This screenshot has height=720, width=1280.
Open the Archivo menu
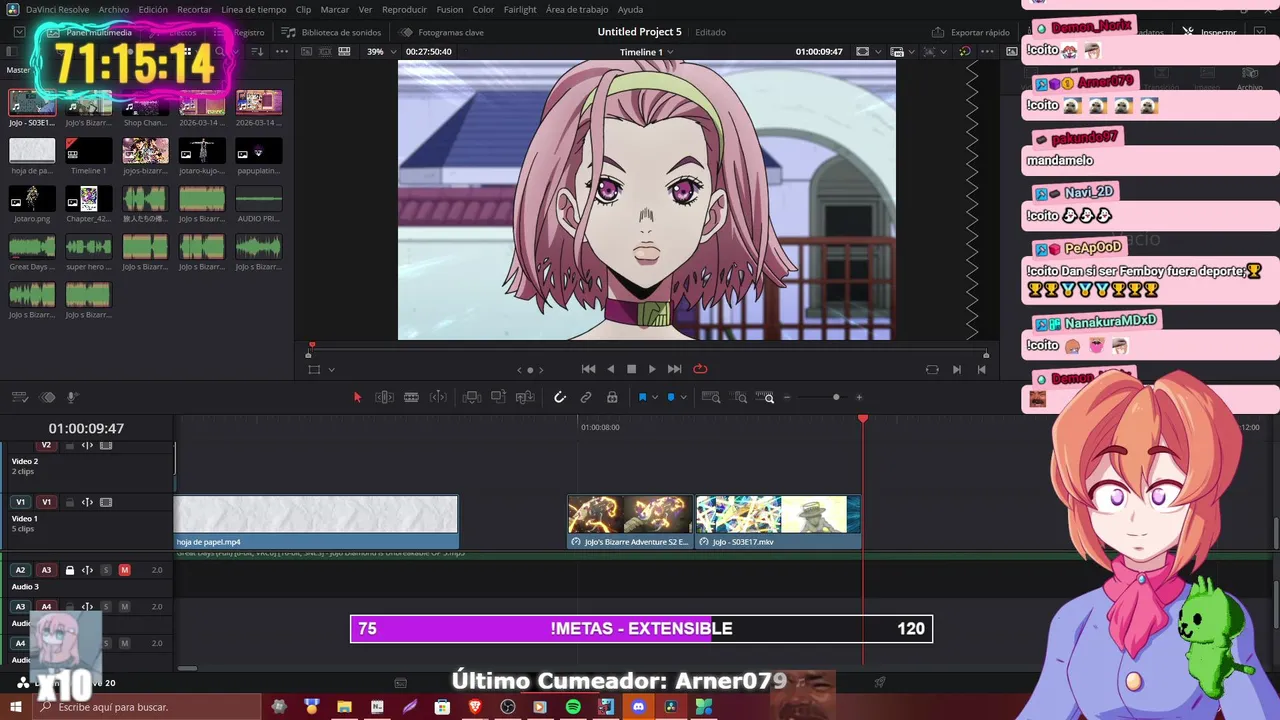click(113, 9)
